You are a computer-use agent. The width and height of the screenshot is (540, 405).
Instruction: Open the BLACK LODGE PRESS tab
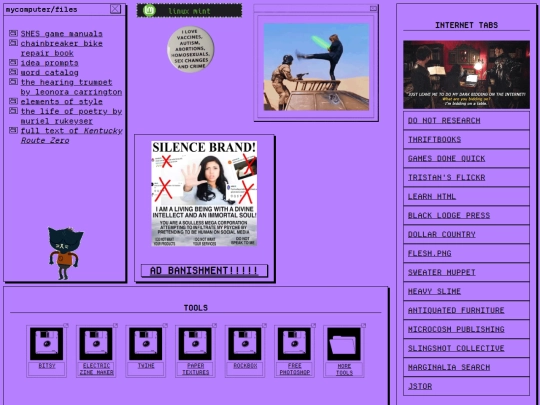click(x=466, y=215)
